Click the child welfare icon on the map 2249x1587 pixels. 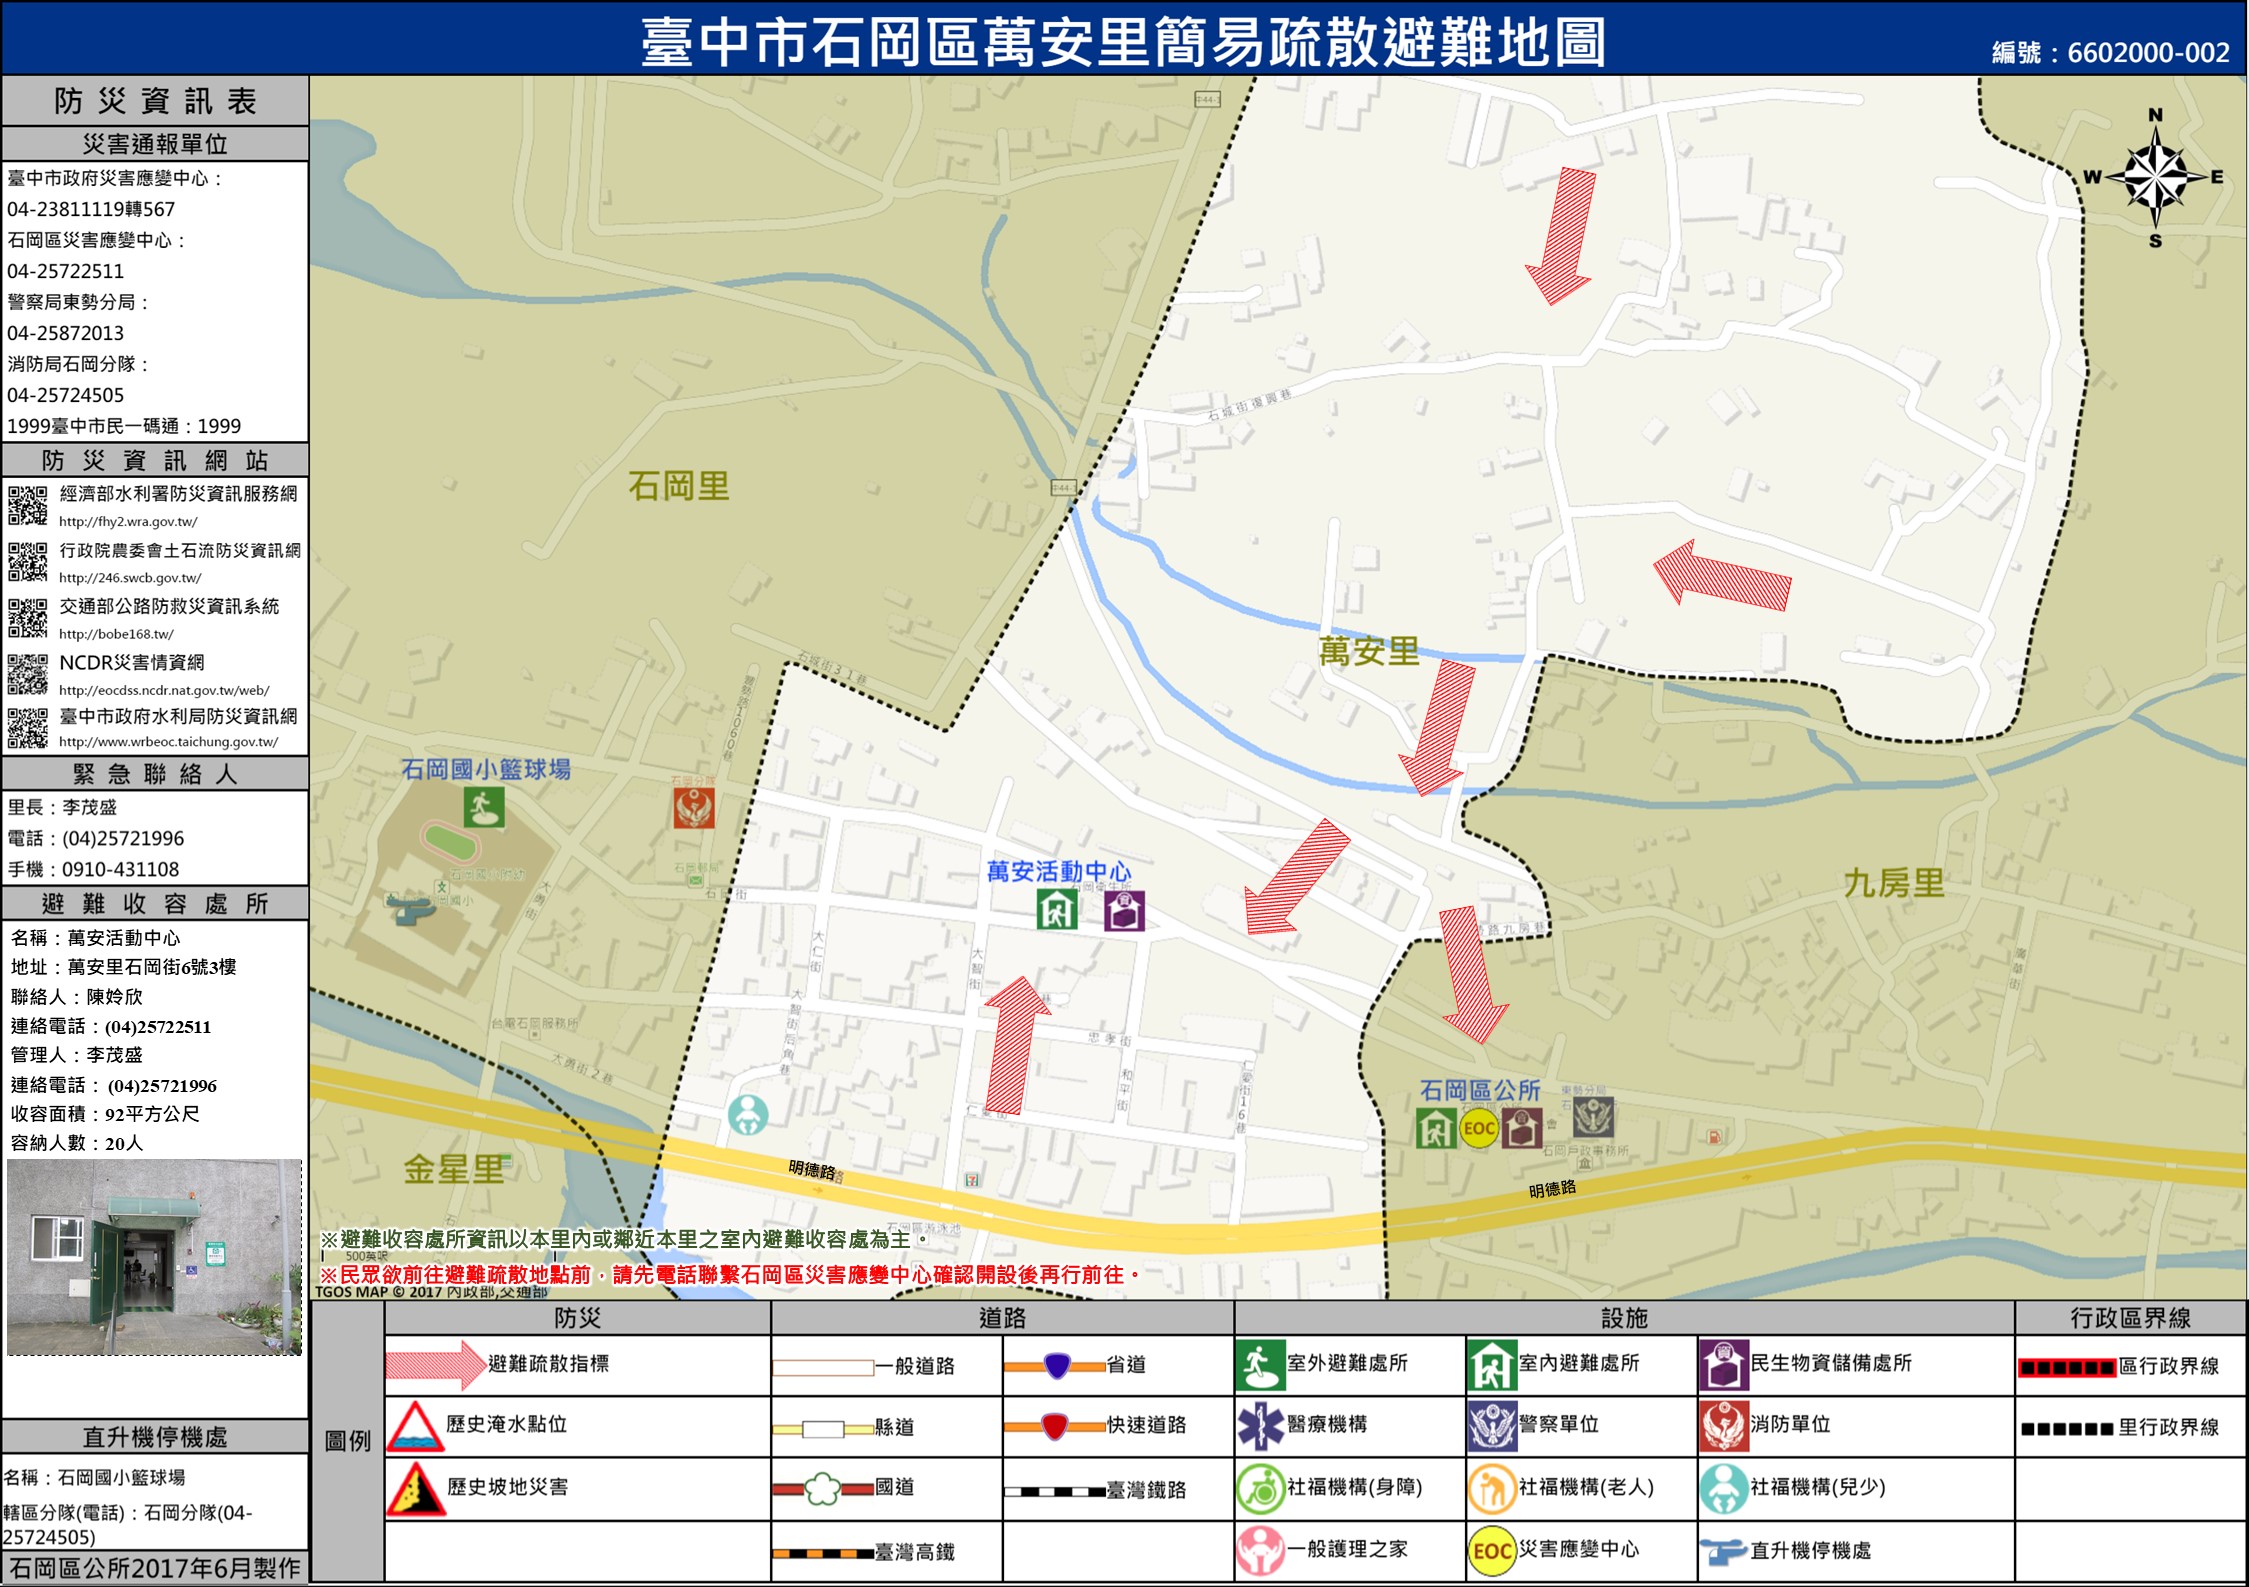pos(747,1114)
